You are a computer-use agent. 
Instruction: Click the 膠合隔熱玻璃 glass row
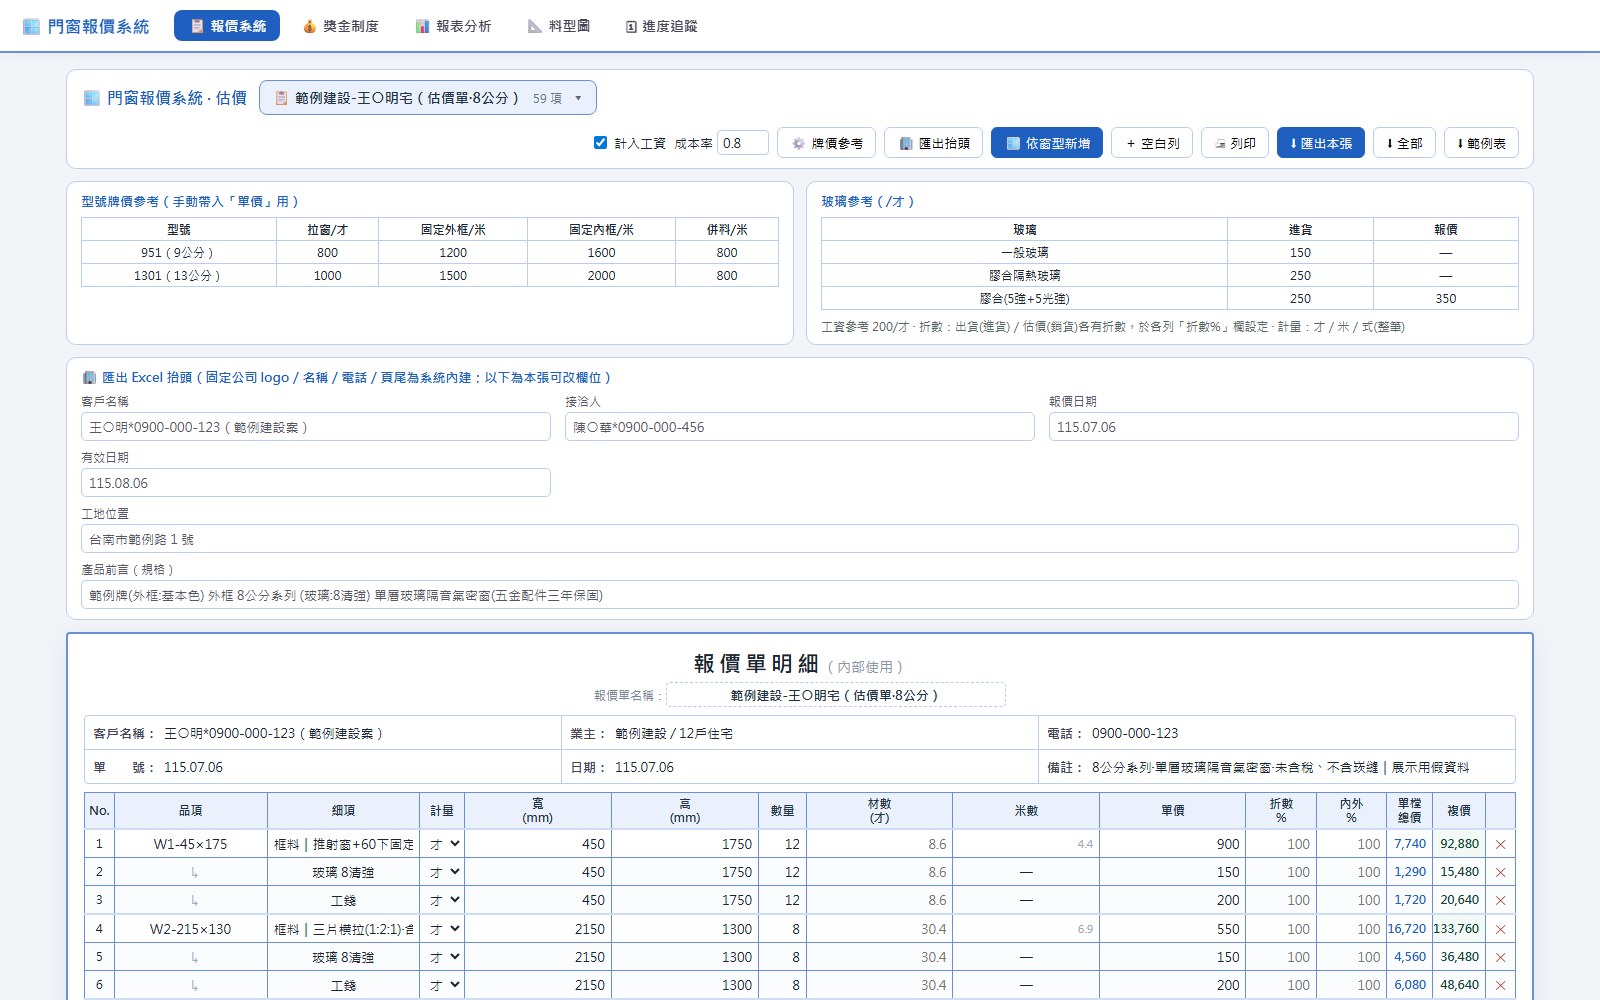1170,275
